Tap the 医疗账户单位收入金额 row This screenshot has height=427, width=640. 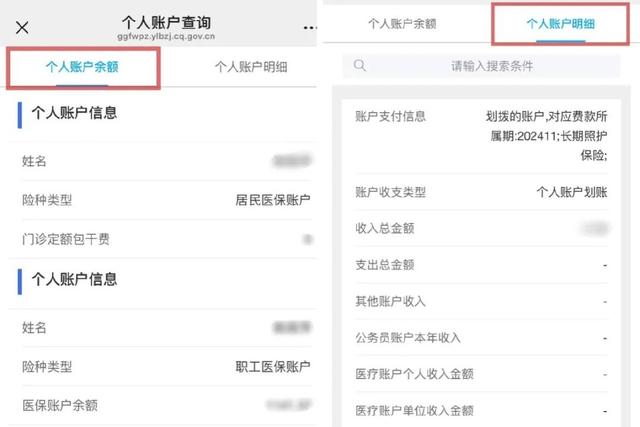pos(481,410)
